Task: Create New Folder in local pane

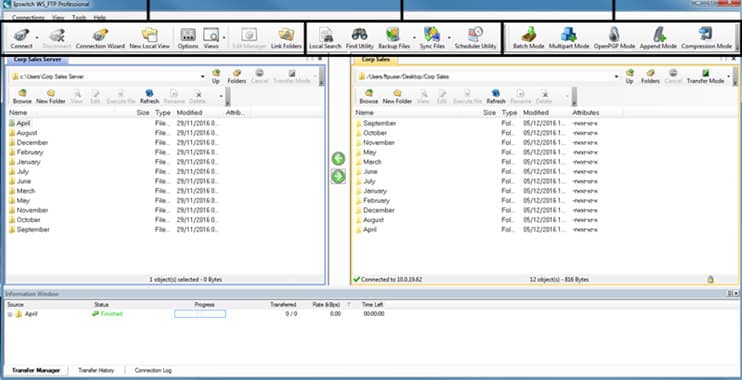Action: pos(51,97)
